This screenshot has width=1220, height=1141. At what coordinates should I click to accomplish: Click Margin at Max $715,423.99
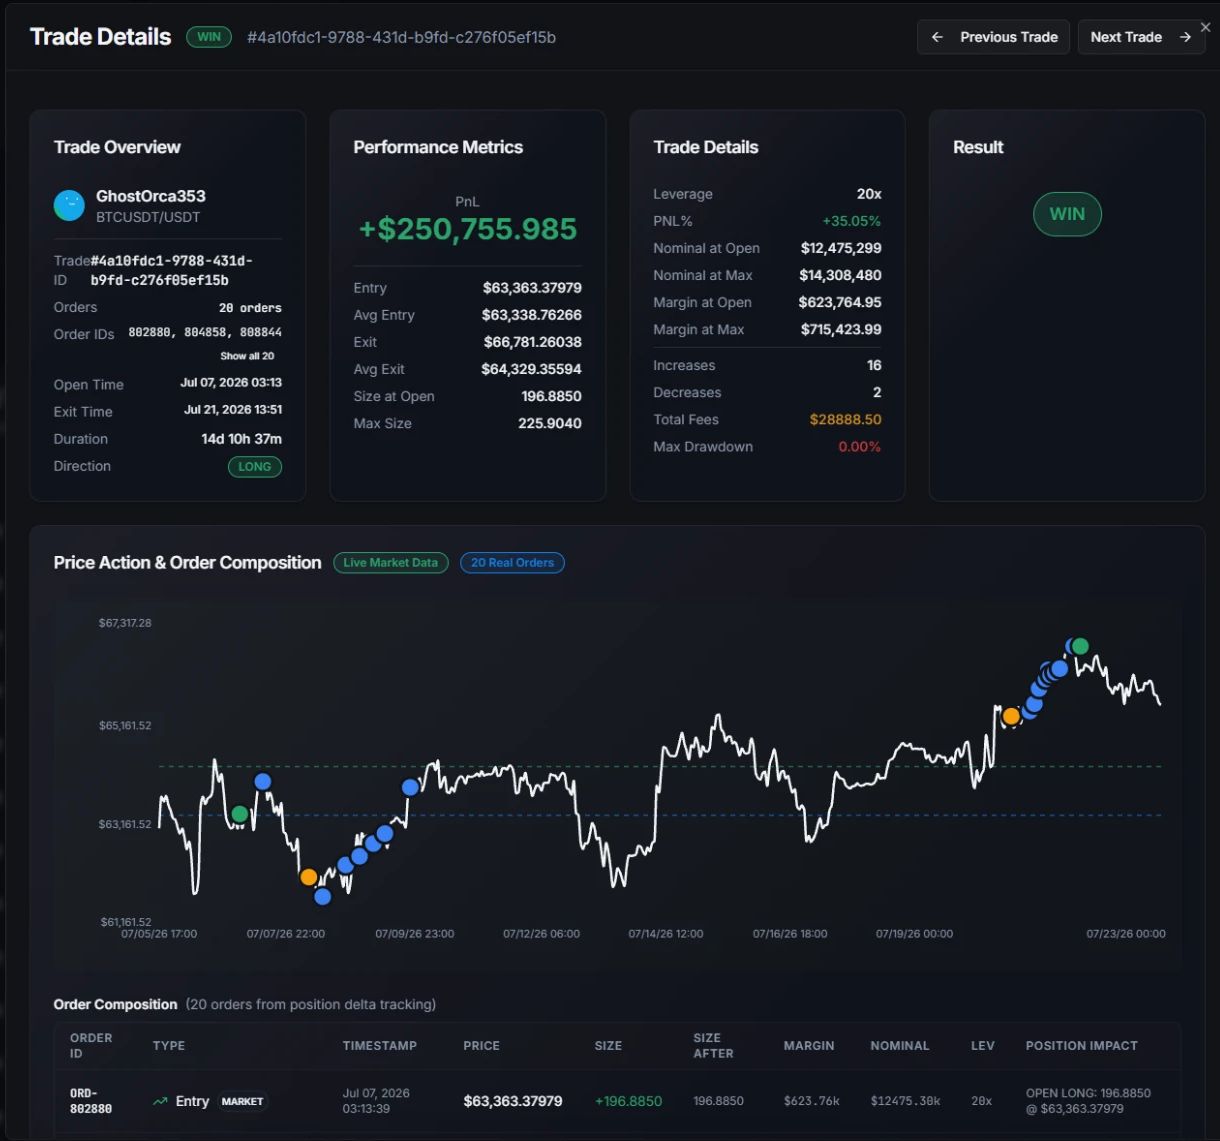(x=841, y=329)
